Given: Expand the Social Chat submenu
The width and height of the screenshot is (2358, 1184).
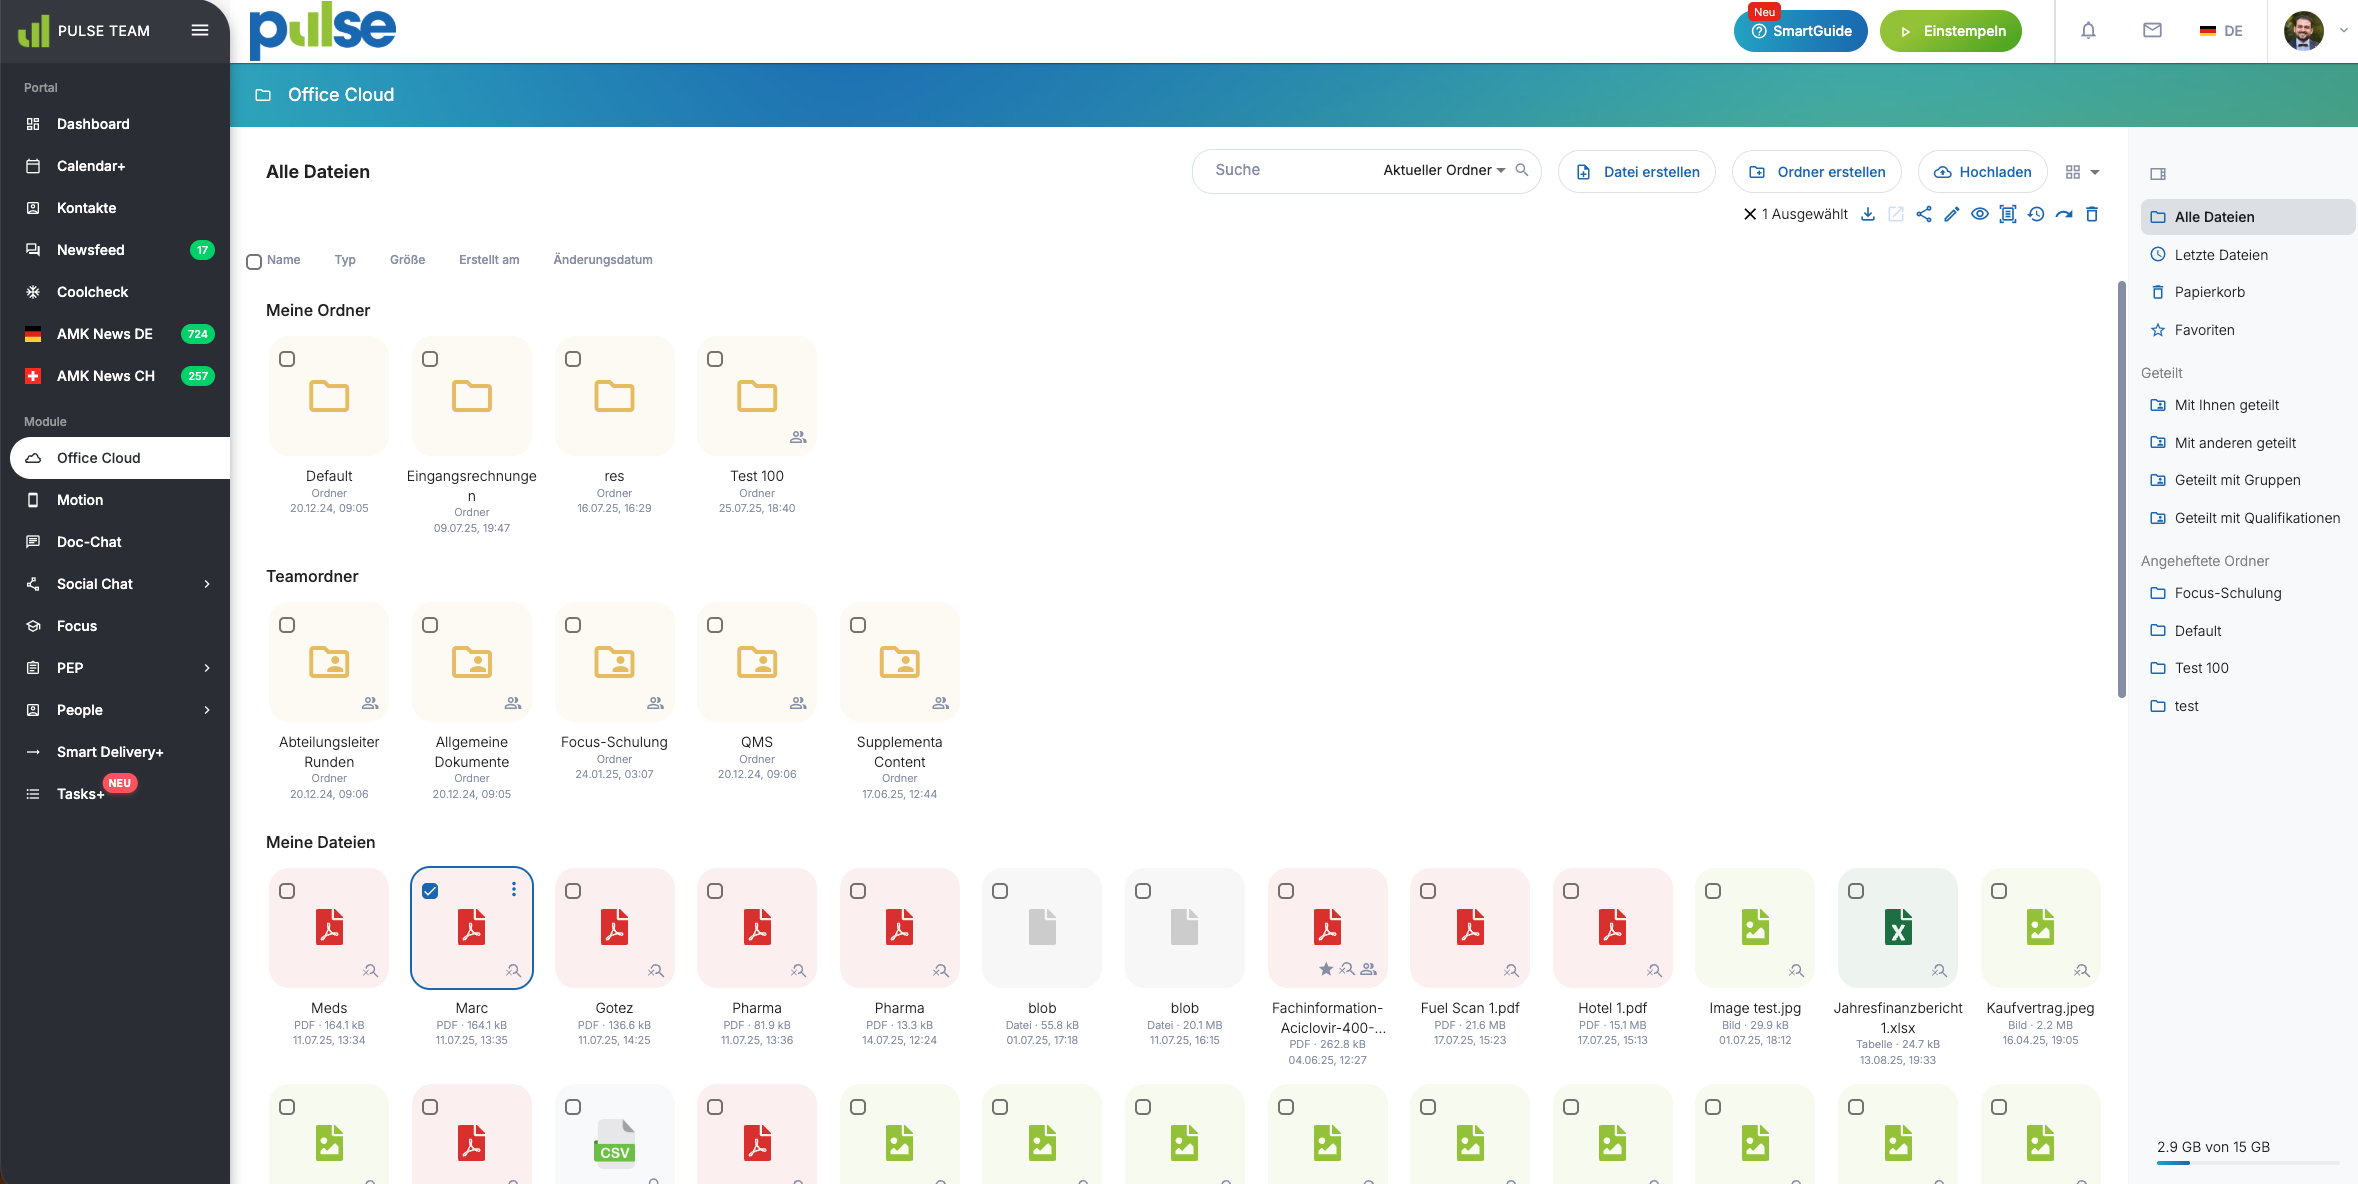Looking at the screenshot, I should click(x=207, y=584).
